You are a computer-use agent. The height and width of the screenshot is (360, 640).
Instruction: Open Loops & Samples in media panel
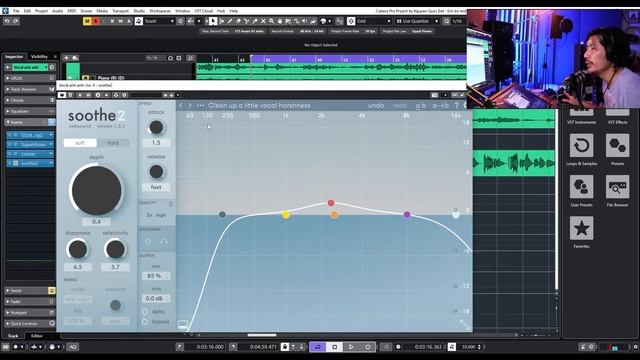pyautogui.click(x=581, y=145)
